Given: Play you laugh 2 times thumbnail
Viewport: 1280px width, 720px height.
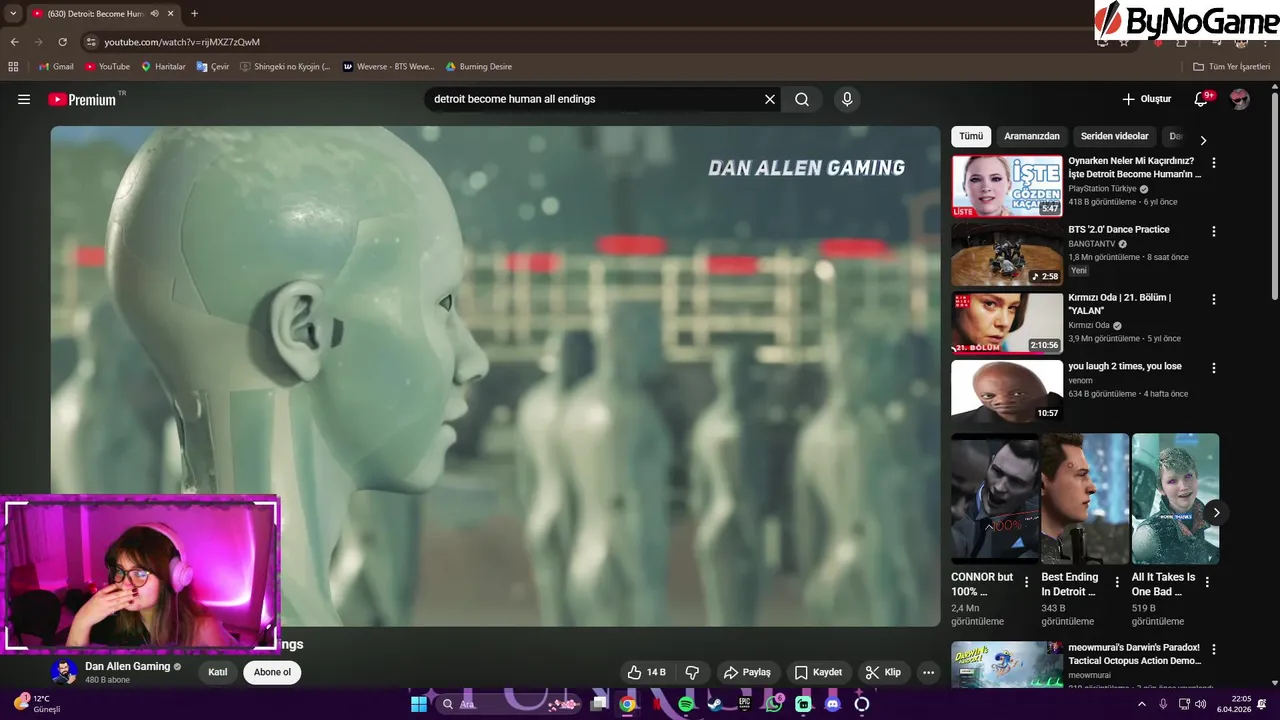Looking at the screenshot, I should pyautogui.click(x=1007, y=391).
